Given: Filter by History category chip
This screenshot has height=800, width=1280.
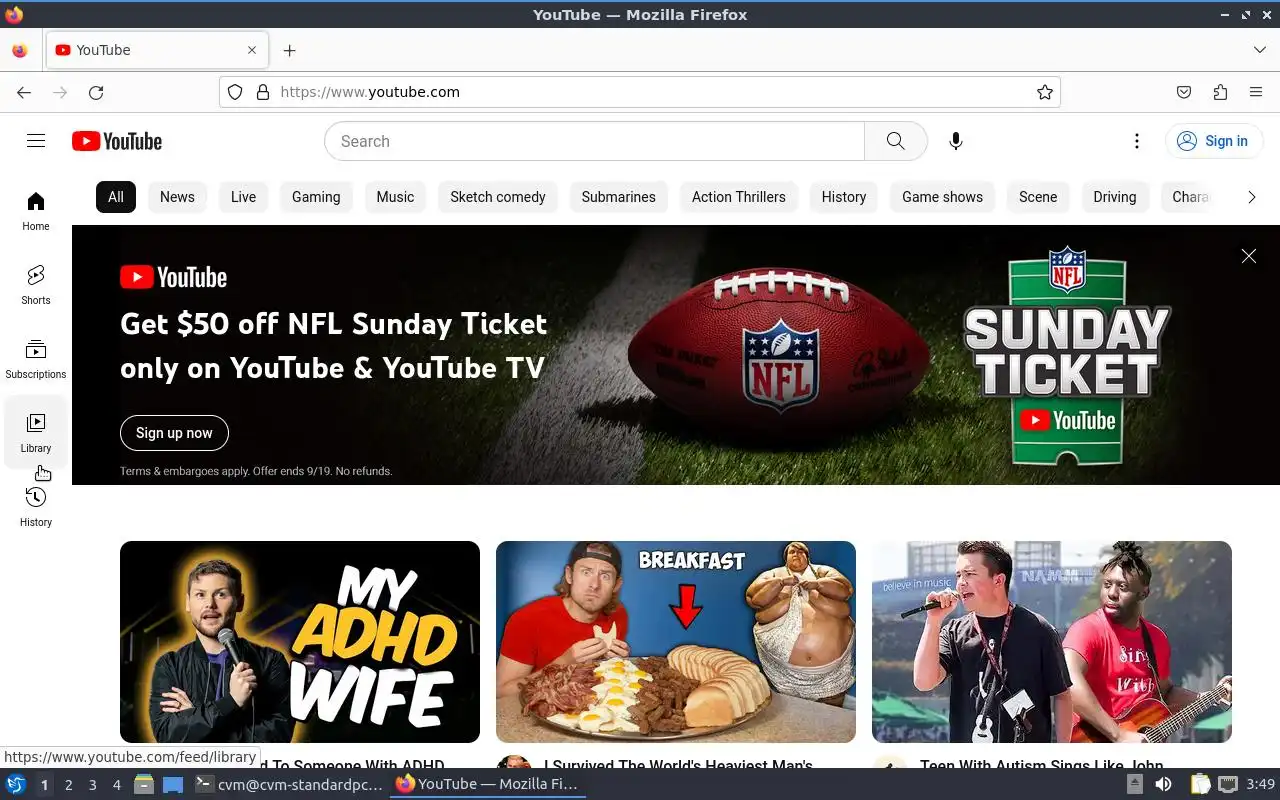Looking at the screenshot, I should tap(844, 197).
